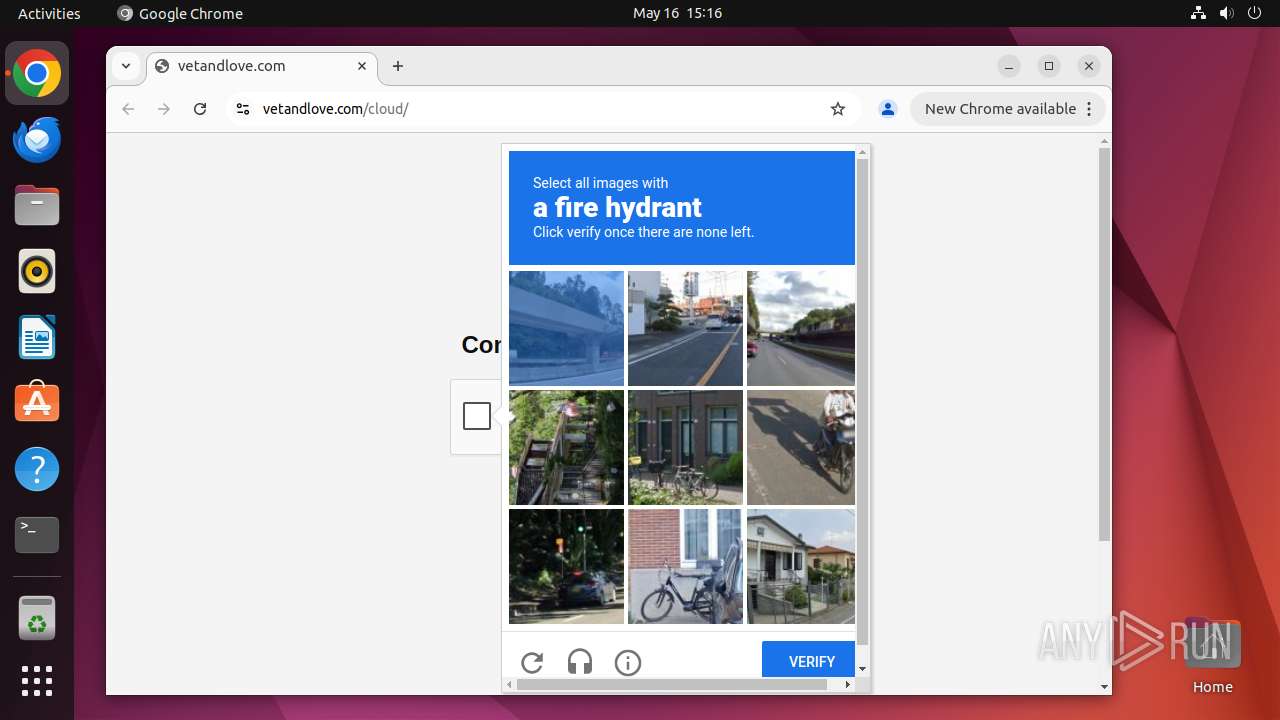Show Applications grid in dock
1280x720 pixels.
tap(37, 681)
